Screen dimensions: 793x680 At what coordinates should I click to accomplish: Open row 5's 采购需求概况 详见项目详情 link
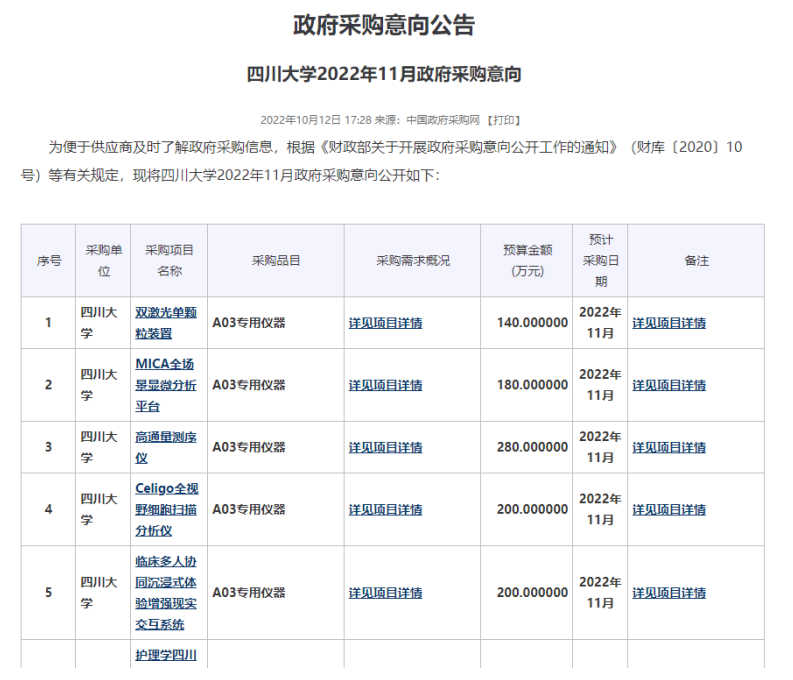tap(385, 593)
